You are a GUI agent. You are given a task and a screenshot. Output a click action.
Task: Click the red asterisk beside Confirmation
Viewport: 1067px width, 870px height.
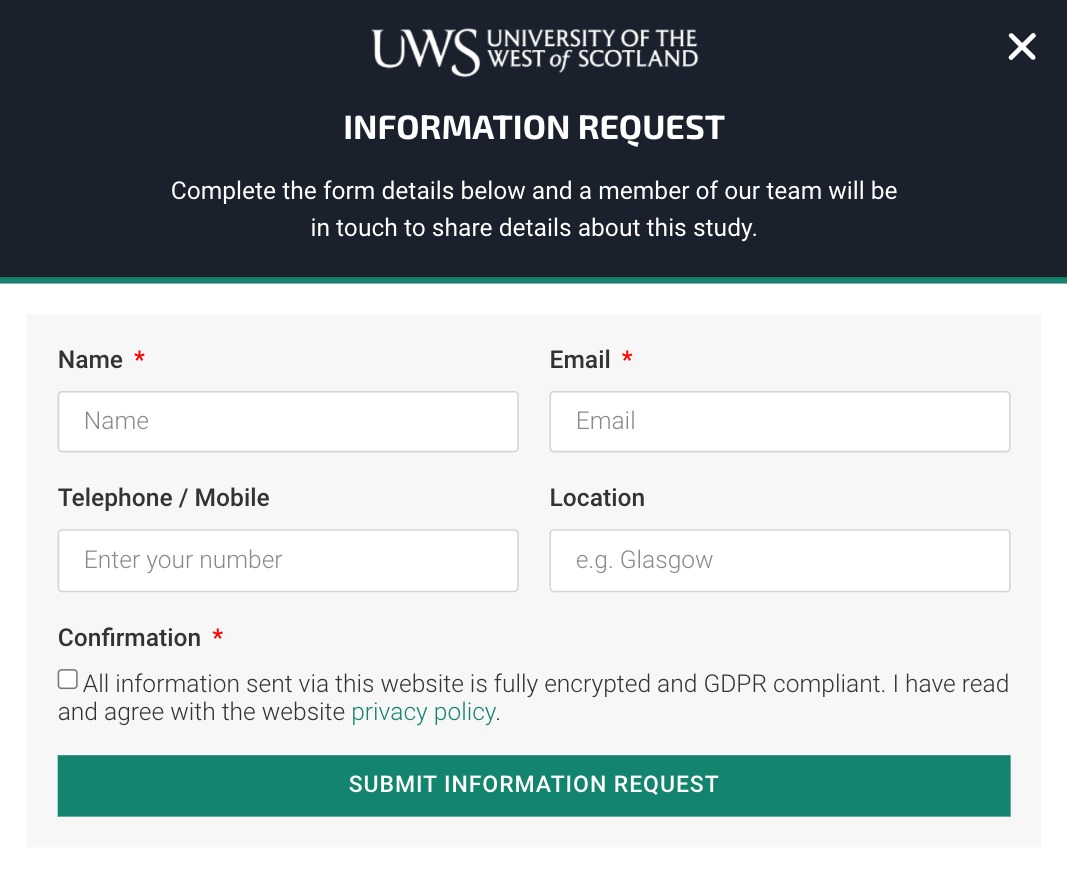pos(218,636)
